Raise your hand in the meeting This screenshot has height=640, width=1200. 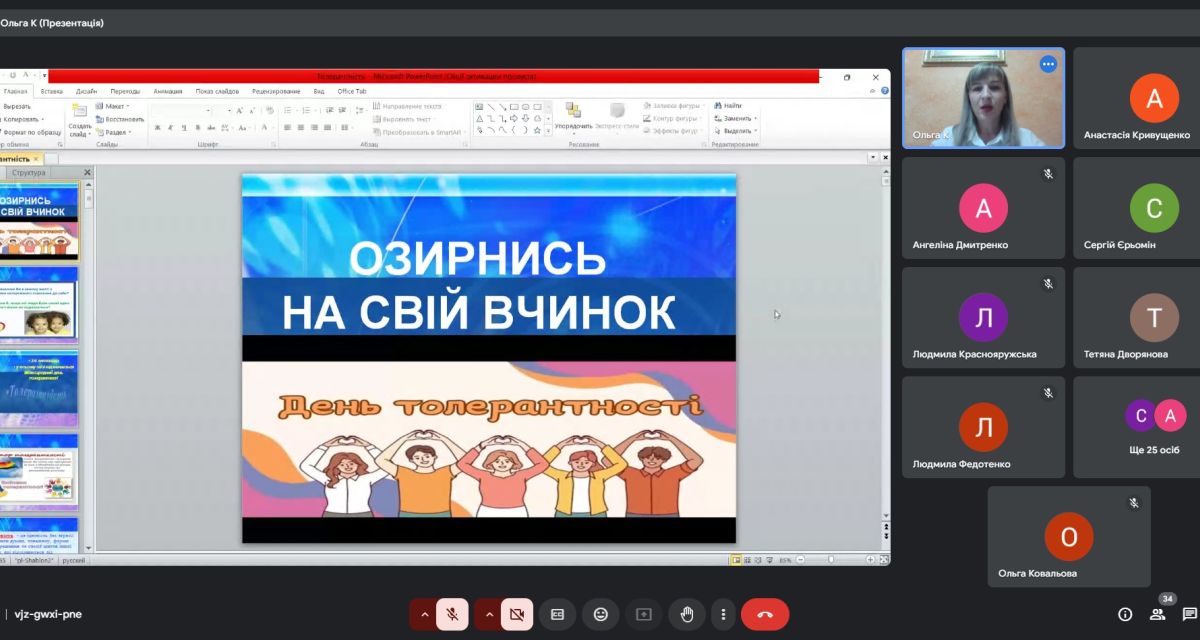[x=687, y=614]
